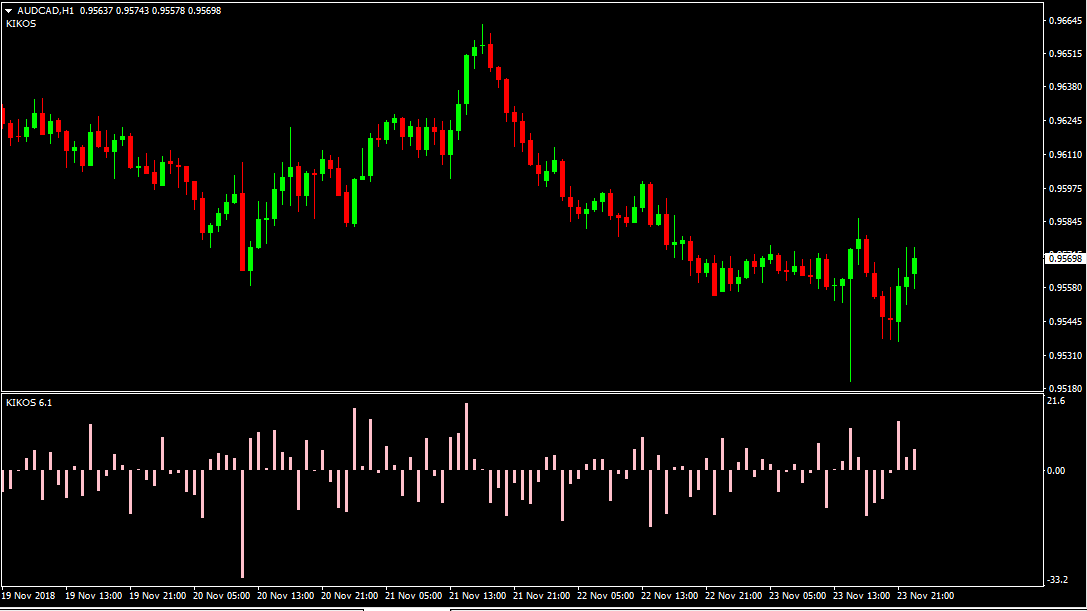
Task: Click the 0.96645 price scale label
Action: point(1062,20)
